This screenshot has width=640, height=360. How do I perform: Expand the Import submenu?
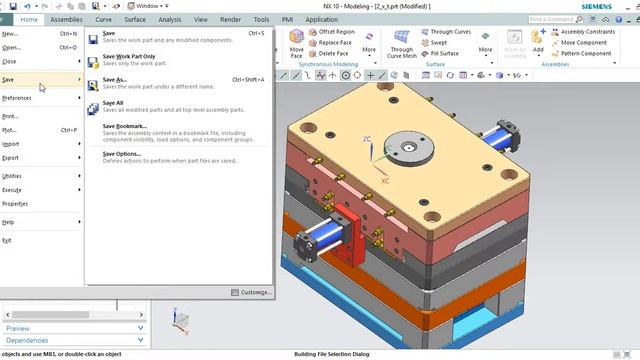[x=40, y=144]
